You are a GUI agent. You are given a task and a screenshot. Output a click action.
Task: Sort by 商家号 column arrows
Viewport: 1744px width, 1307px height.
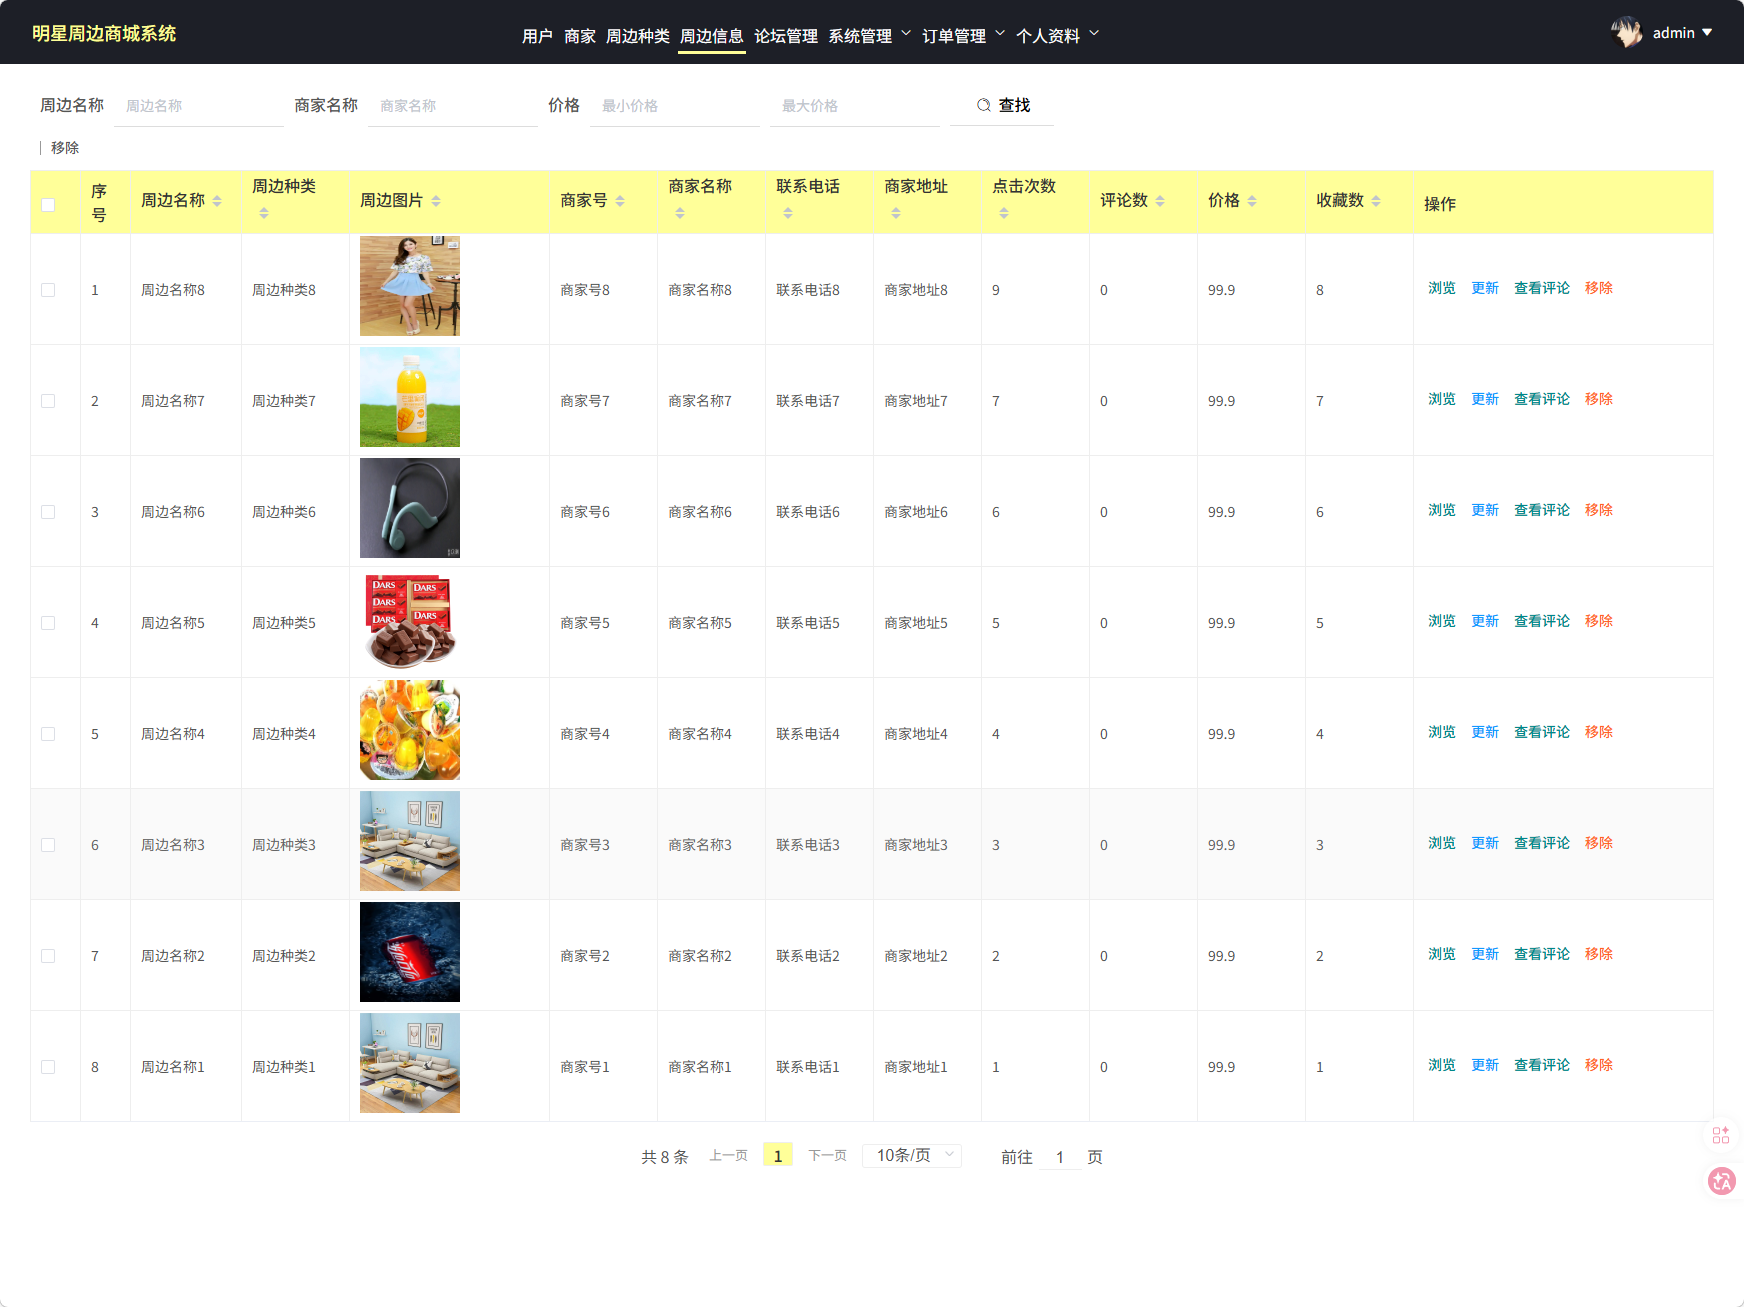(x=620, y=201)
